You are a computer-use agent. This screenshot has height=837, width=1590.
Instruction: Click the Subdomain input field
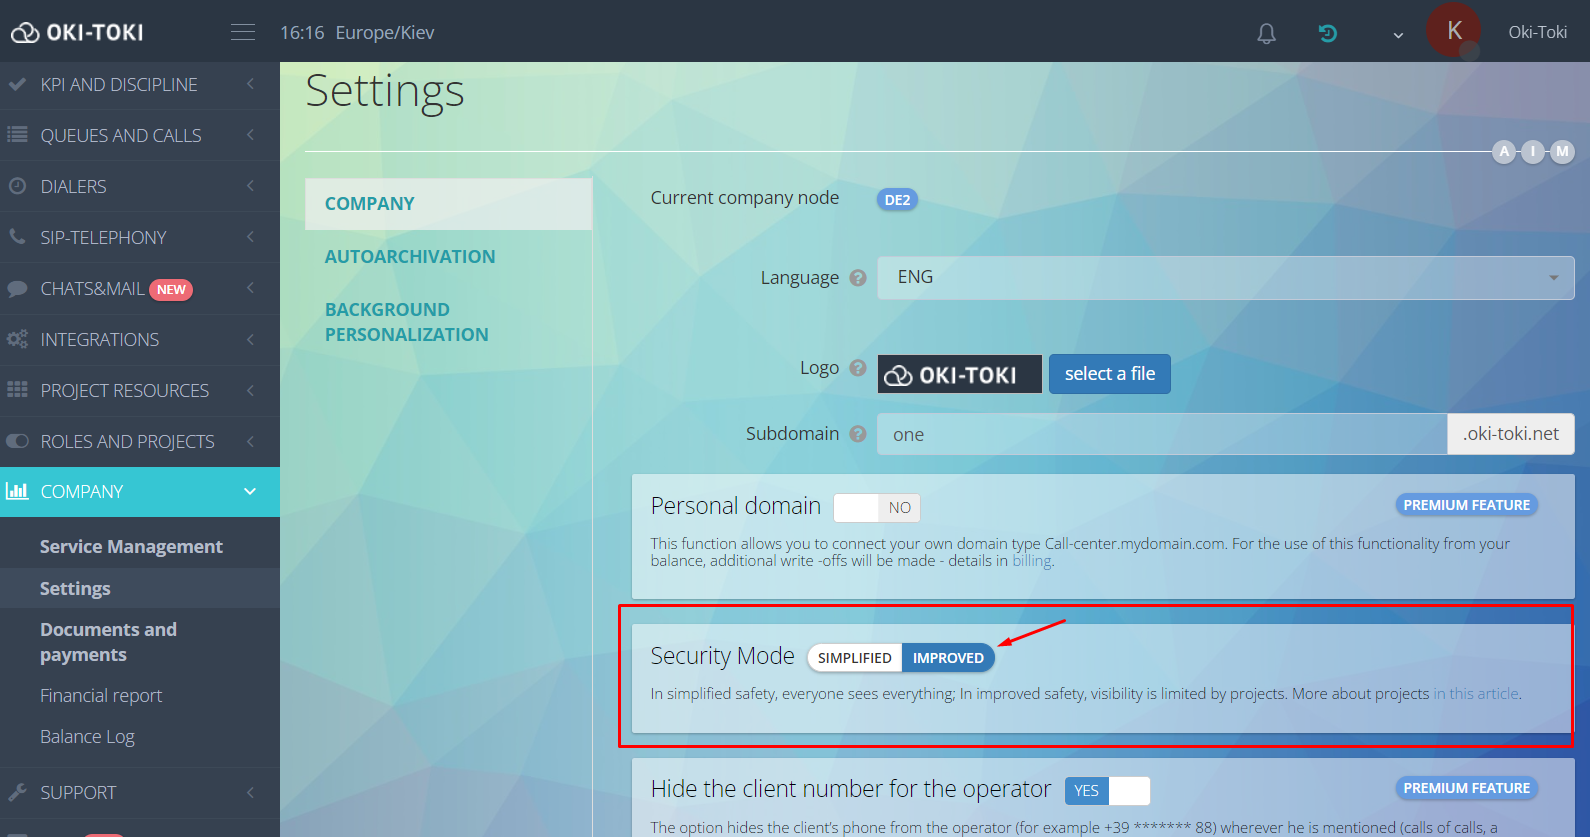pyautogui.click(x=1161, y=434)
